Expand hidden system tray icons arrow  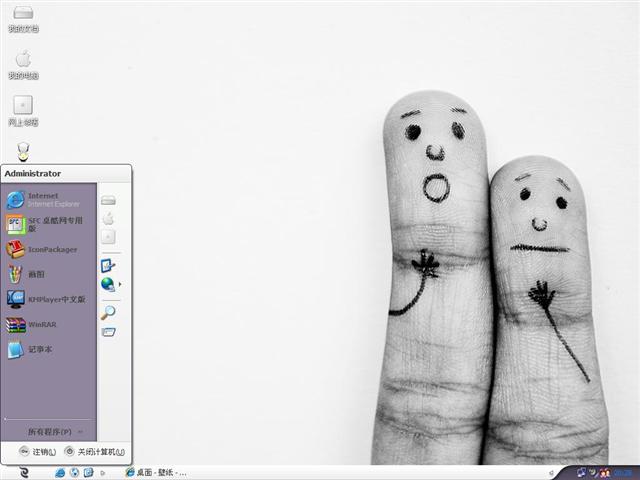click(x=551, y=473)
